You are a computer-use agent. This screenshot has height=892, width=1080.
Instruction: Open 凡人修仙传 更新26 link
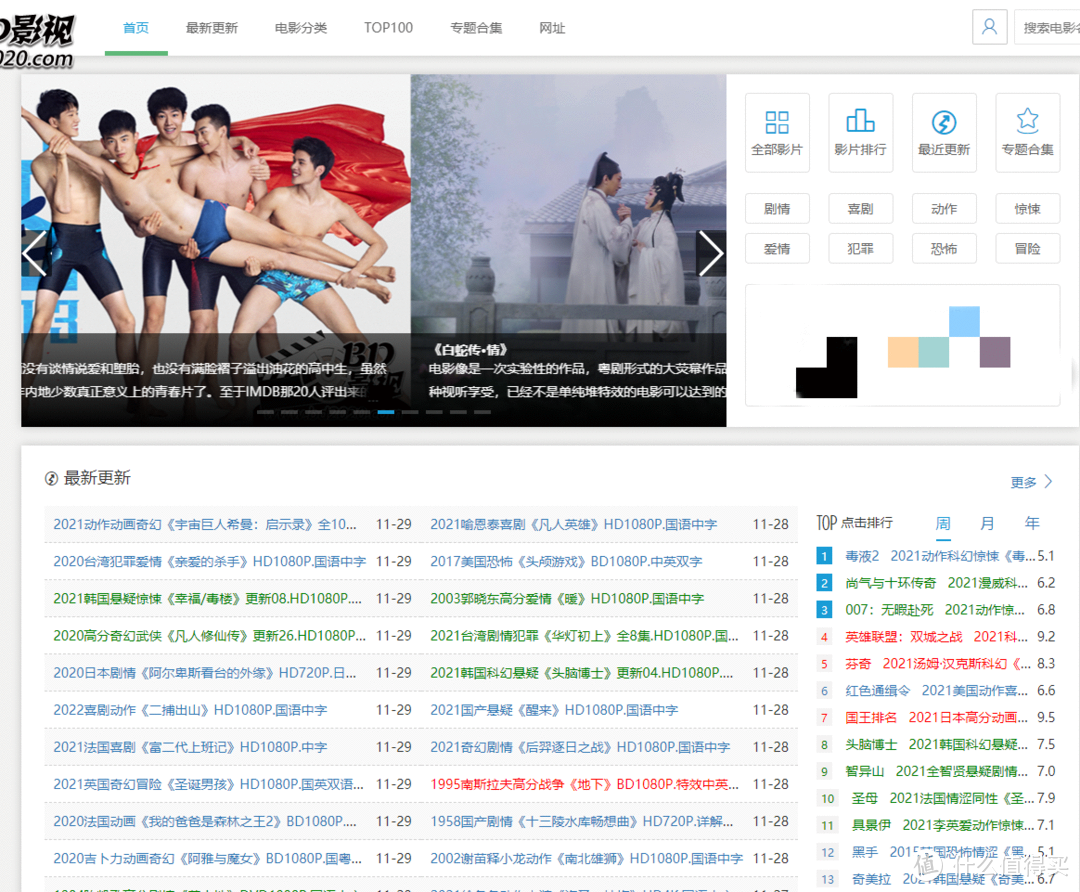coord(209,636)
